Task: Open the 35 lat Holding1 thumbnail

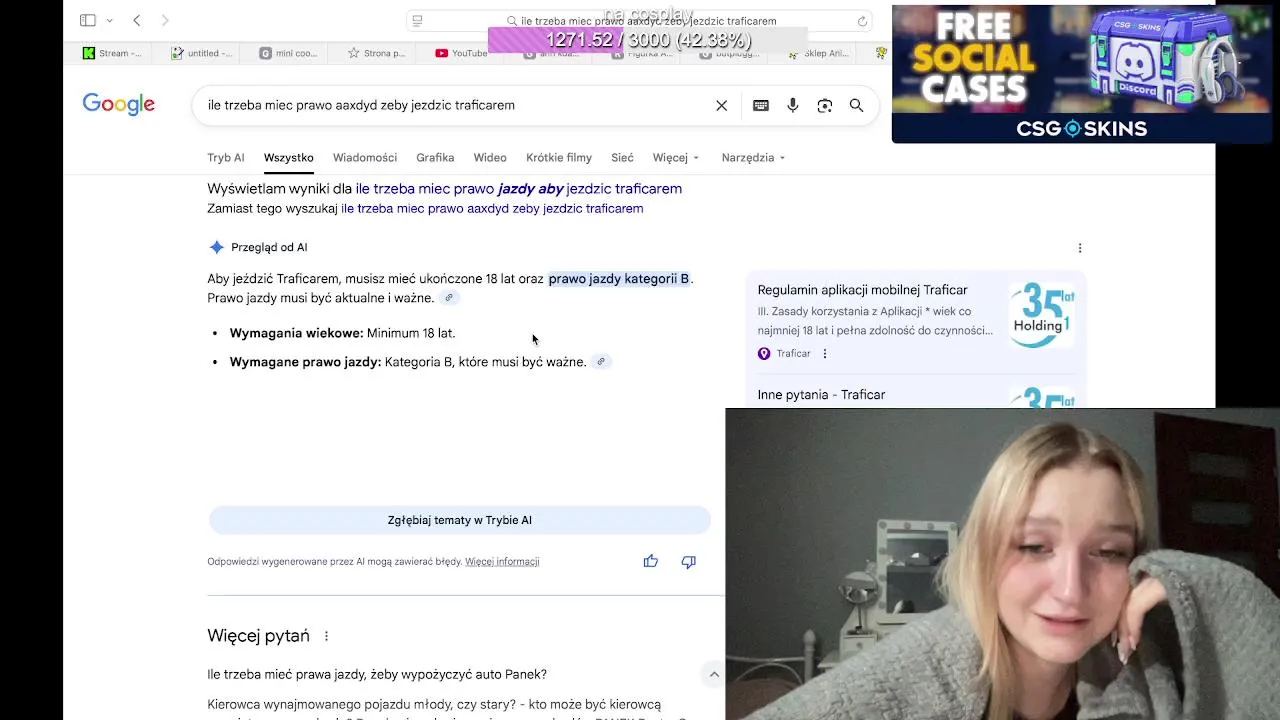Action: click(x=1040, y=315)
